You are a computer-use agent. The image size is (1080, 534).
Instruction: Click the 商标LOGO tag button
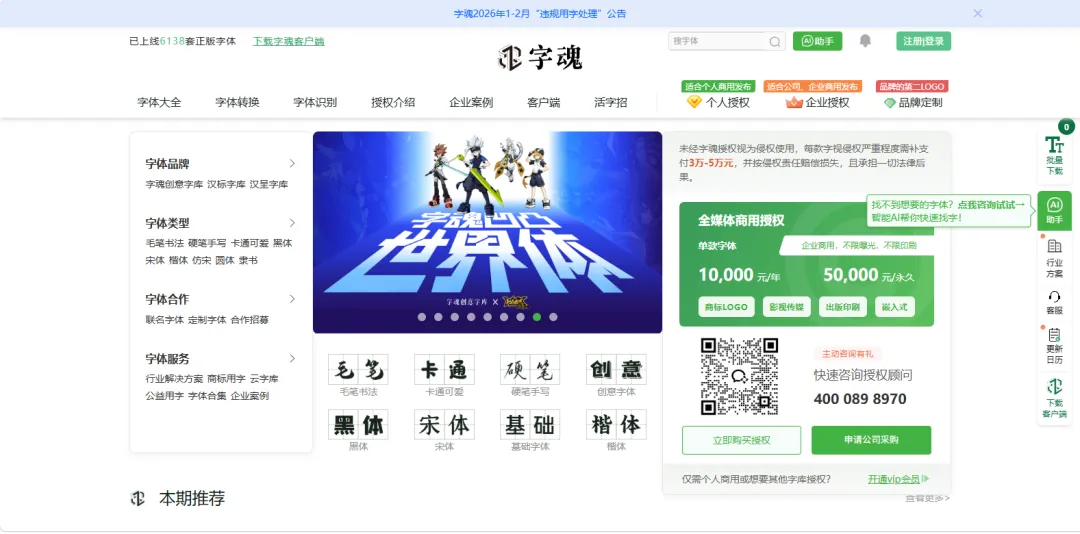tap(726, 307)
